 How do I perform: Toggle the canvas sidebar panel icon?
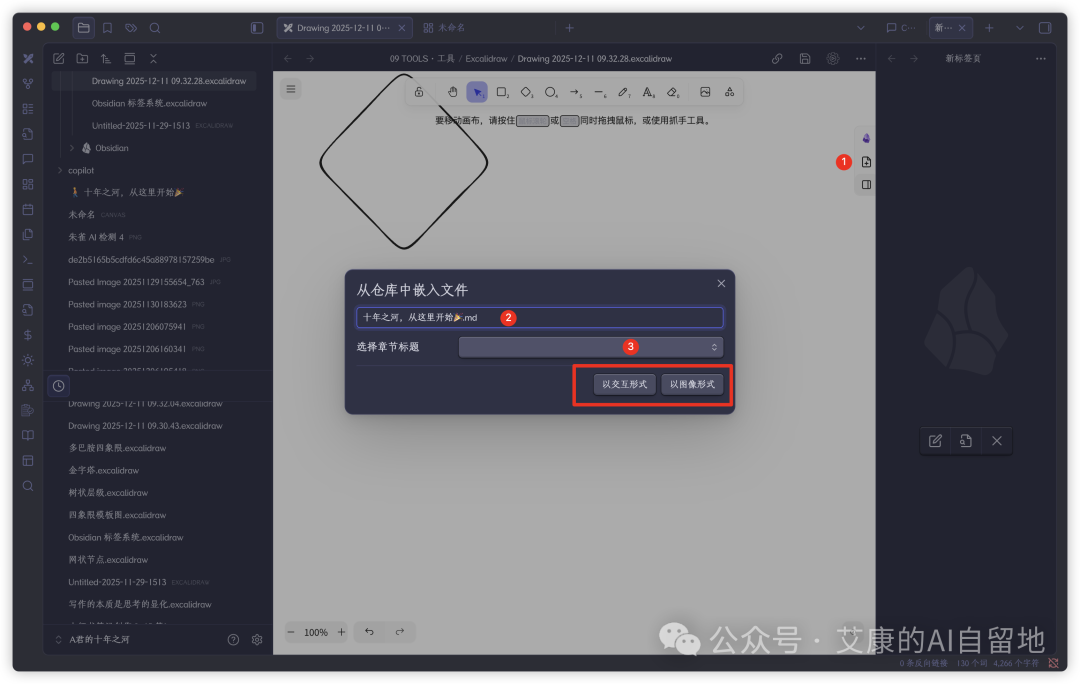pos(866,185)
